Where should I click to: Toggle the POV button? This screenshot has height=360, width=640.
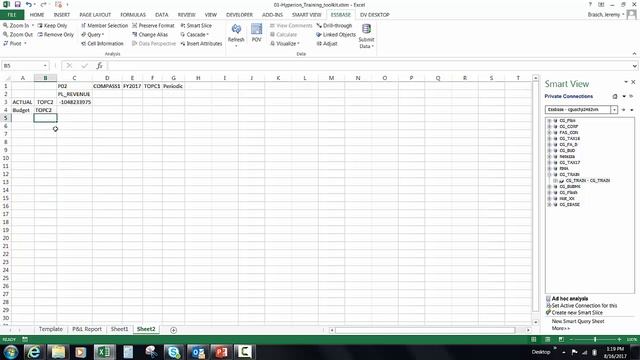256,33
